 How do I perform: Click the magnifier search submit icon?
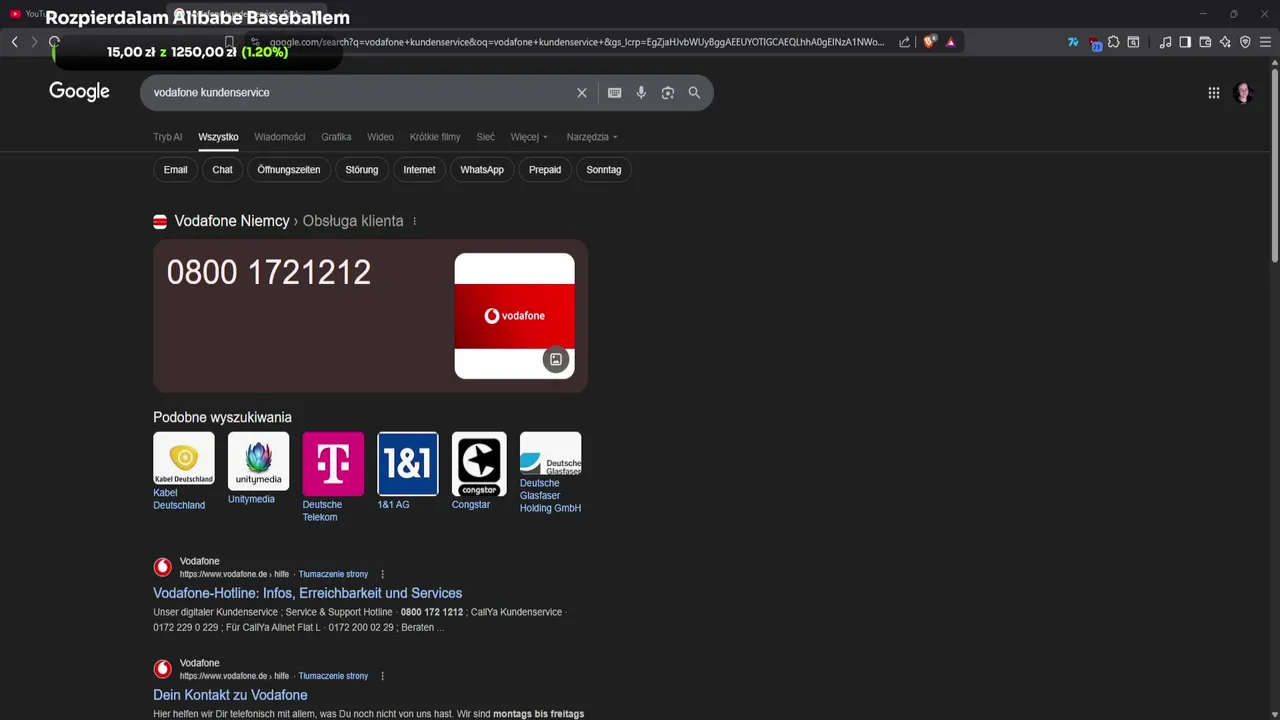click(x=694, y=92)
